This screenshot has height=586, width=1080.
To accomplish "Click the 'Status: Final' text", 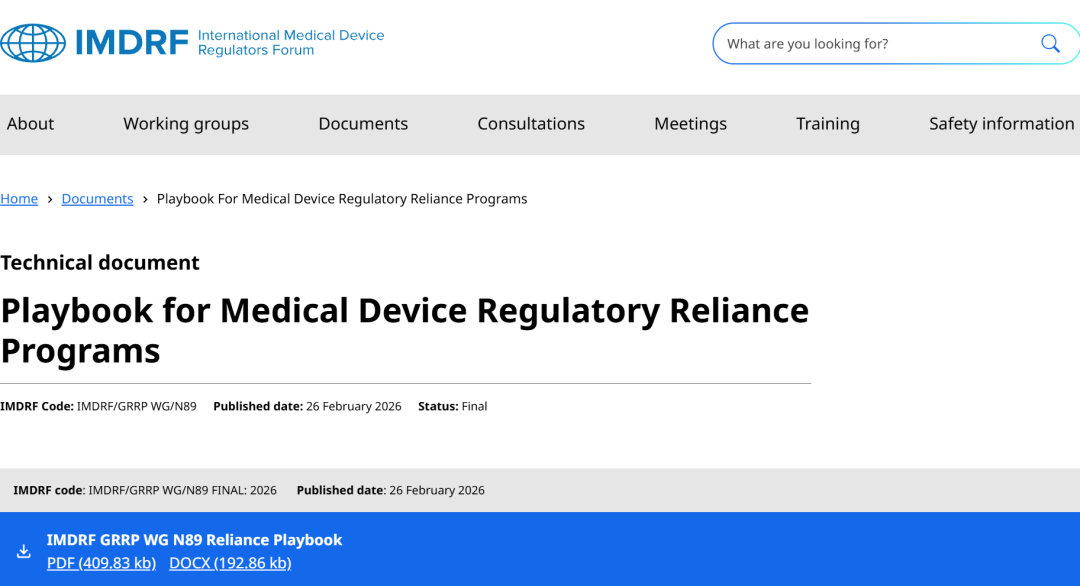I will pos(453,406).
